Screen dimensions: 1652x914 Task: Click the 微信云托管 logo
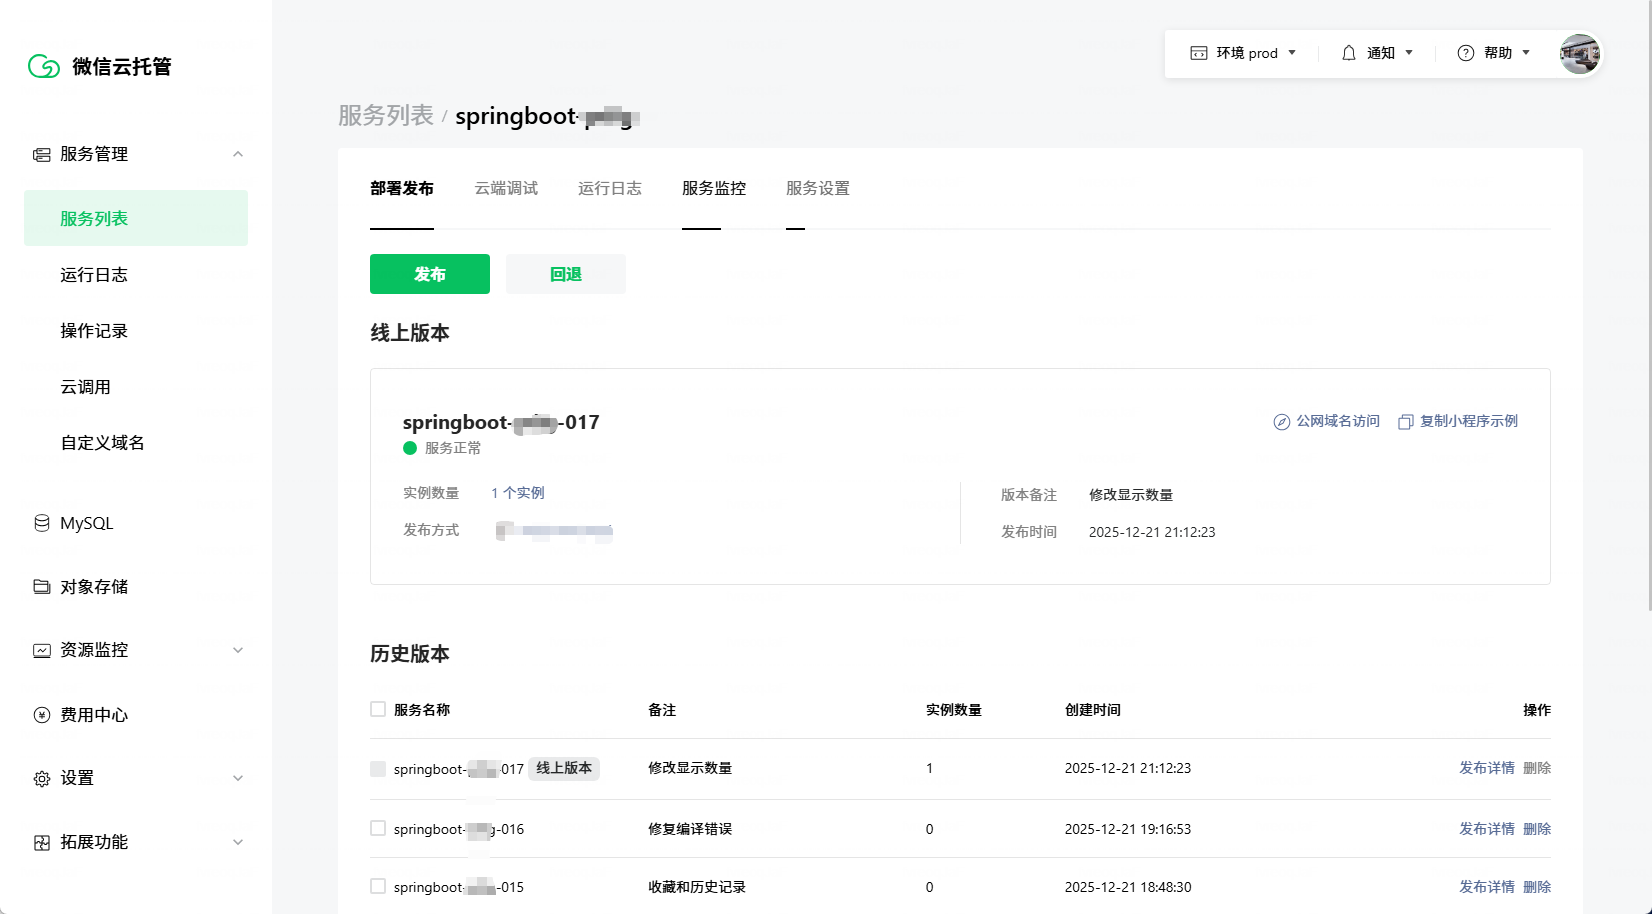click(x=100, y=66)
